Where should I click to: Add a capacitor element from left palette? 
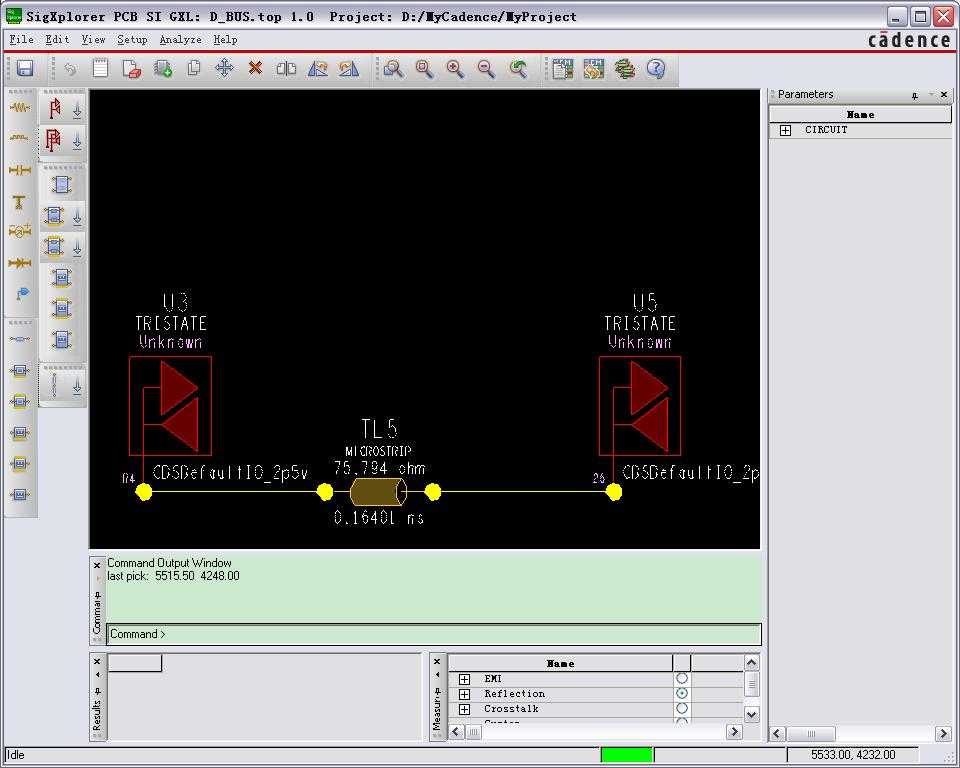pos(20,170)
